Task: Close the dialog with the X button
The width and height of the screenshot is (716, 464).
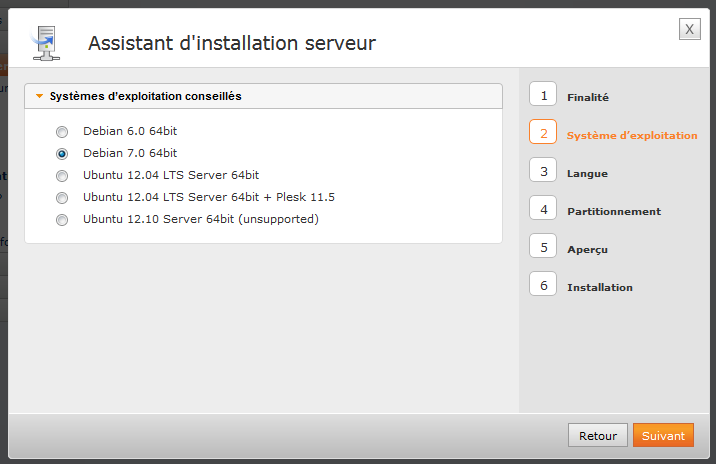Action: [689, 29]
